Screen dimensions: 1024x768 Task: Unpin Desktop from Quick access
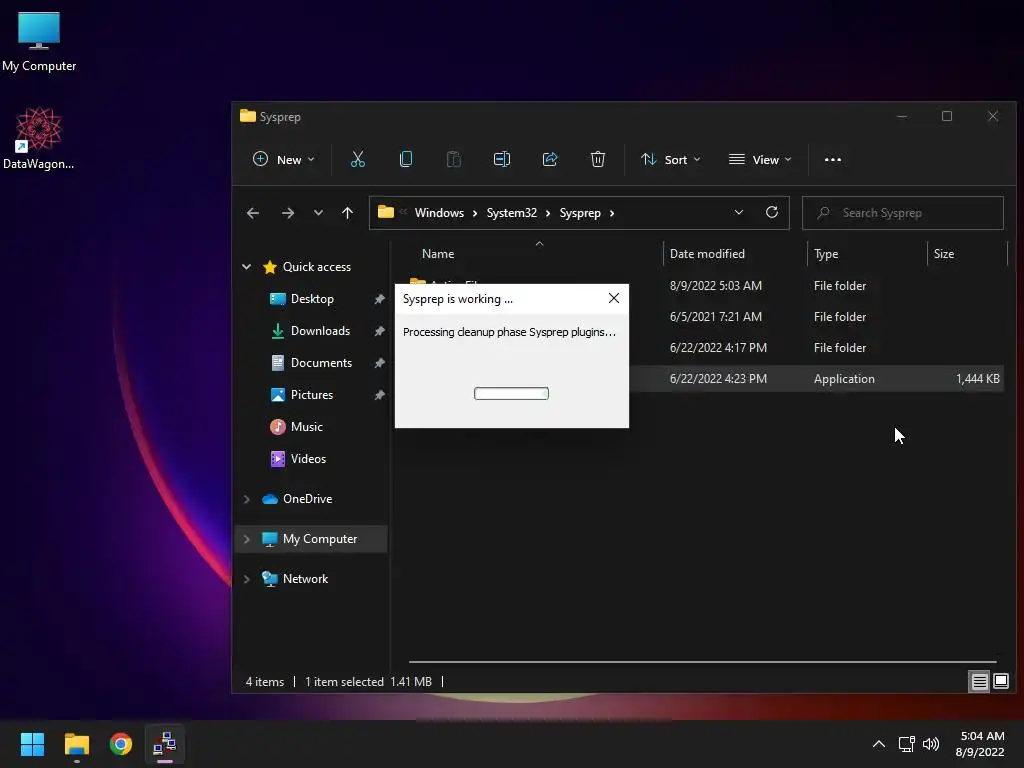(x=379, y=299)
